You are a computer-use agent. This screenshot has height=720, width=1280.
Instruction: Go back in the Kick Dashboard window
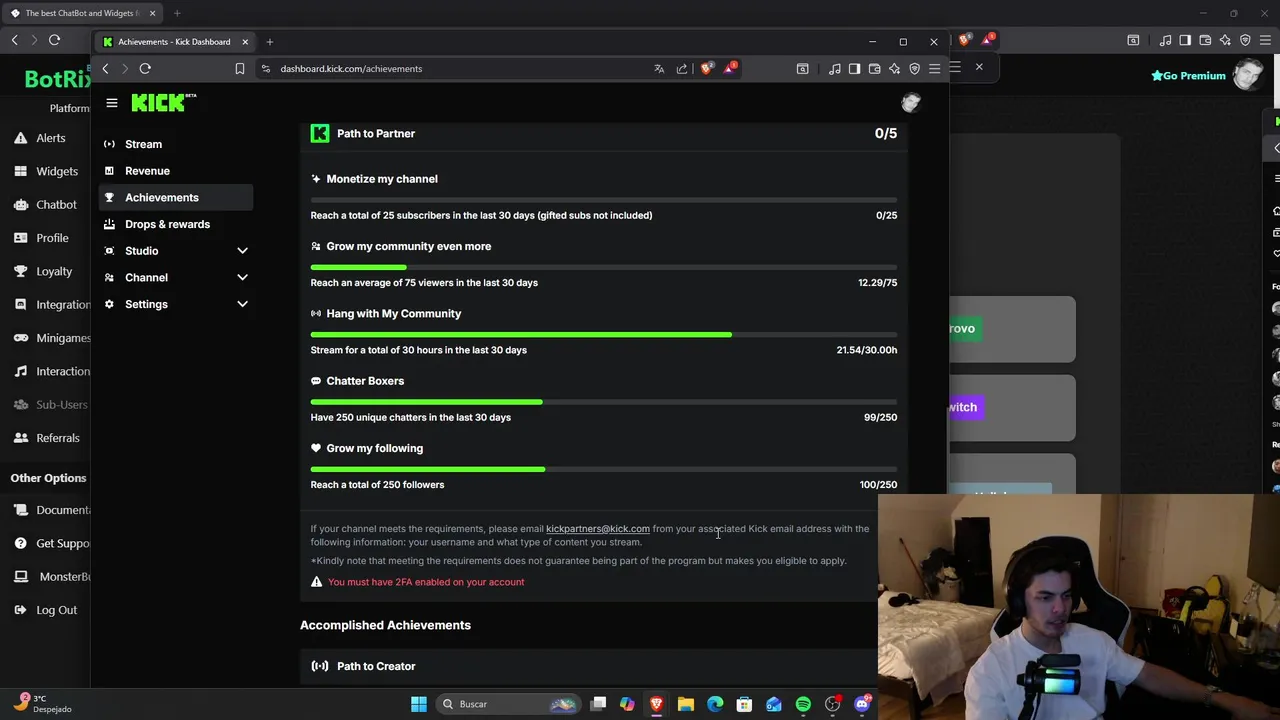[x=105, y=69]
